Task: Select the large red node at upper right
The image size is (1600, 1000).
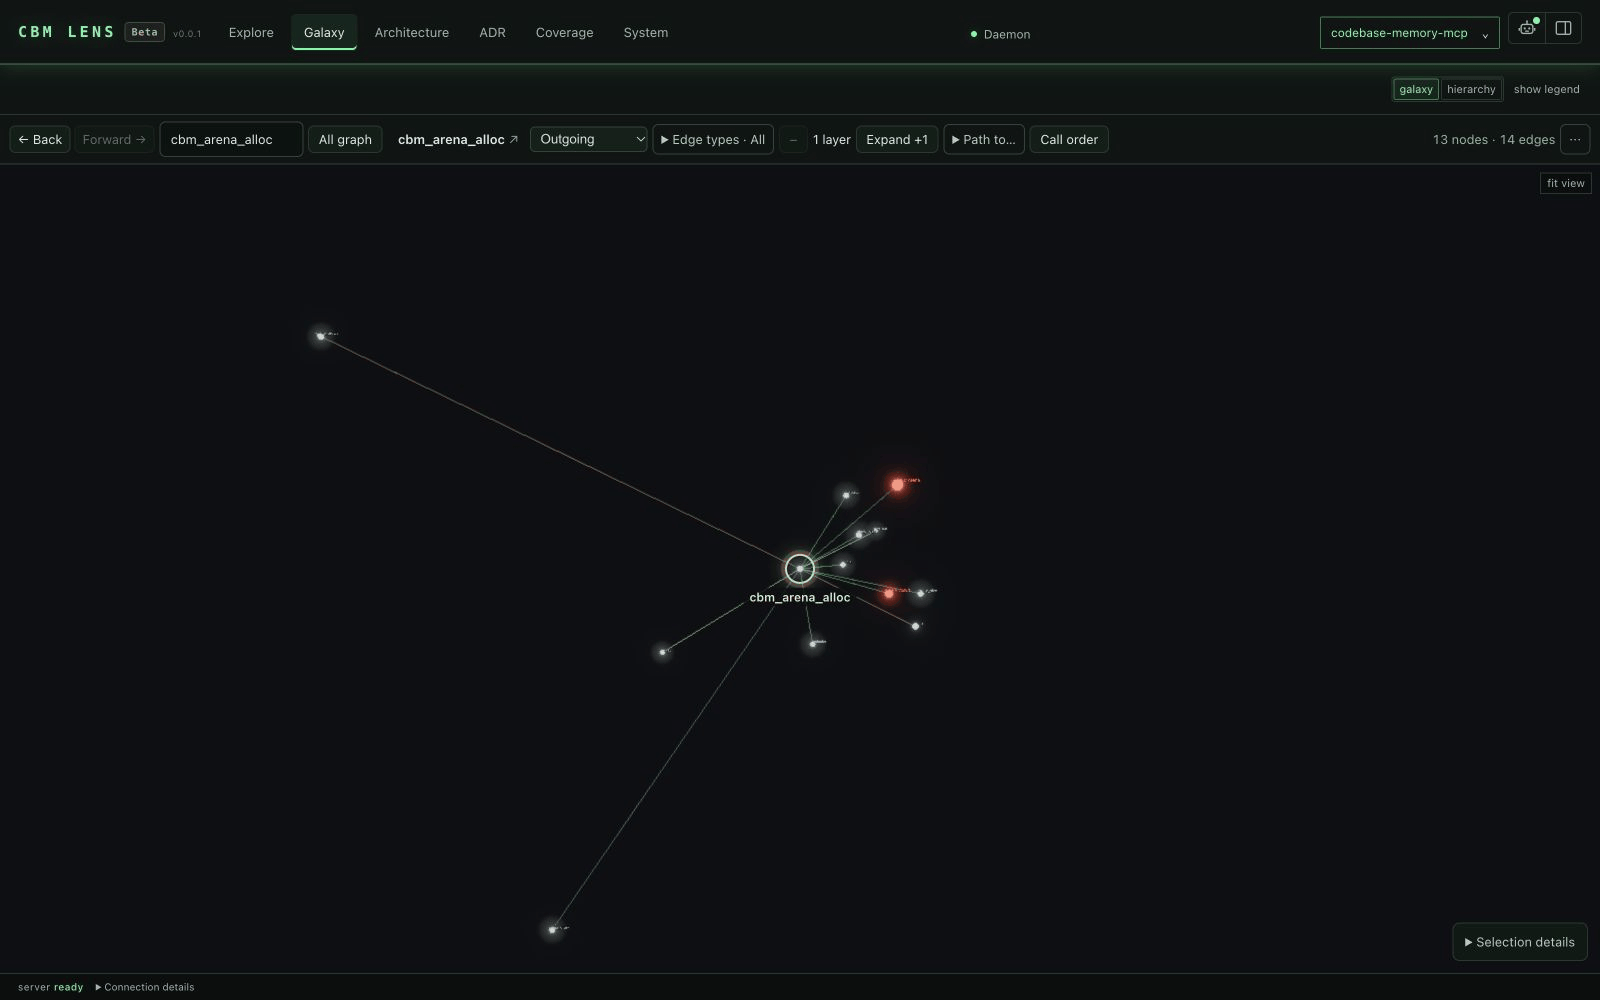Action: coord(897,485)
